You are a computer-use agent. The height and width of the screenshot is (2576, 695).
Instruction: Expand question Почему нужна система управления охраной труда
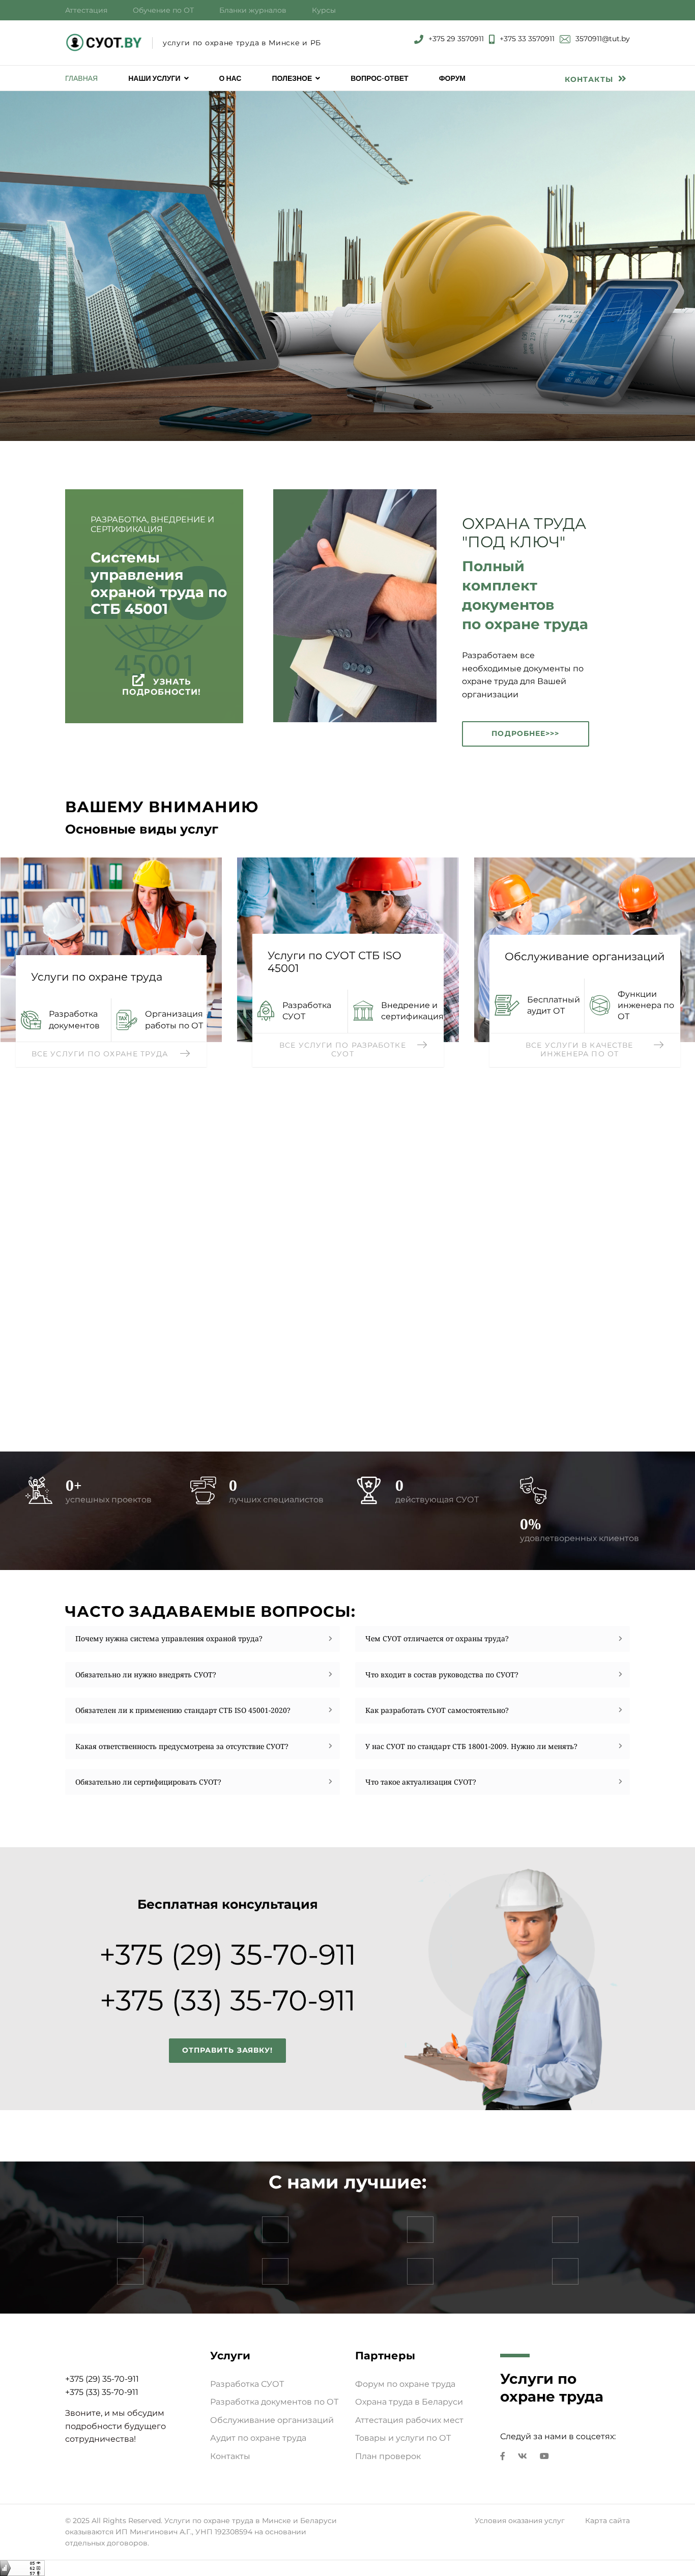tap(202, 1639)
